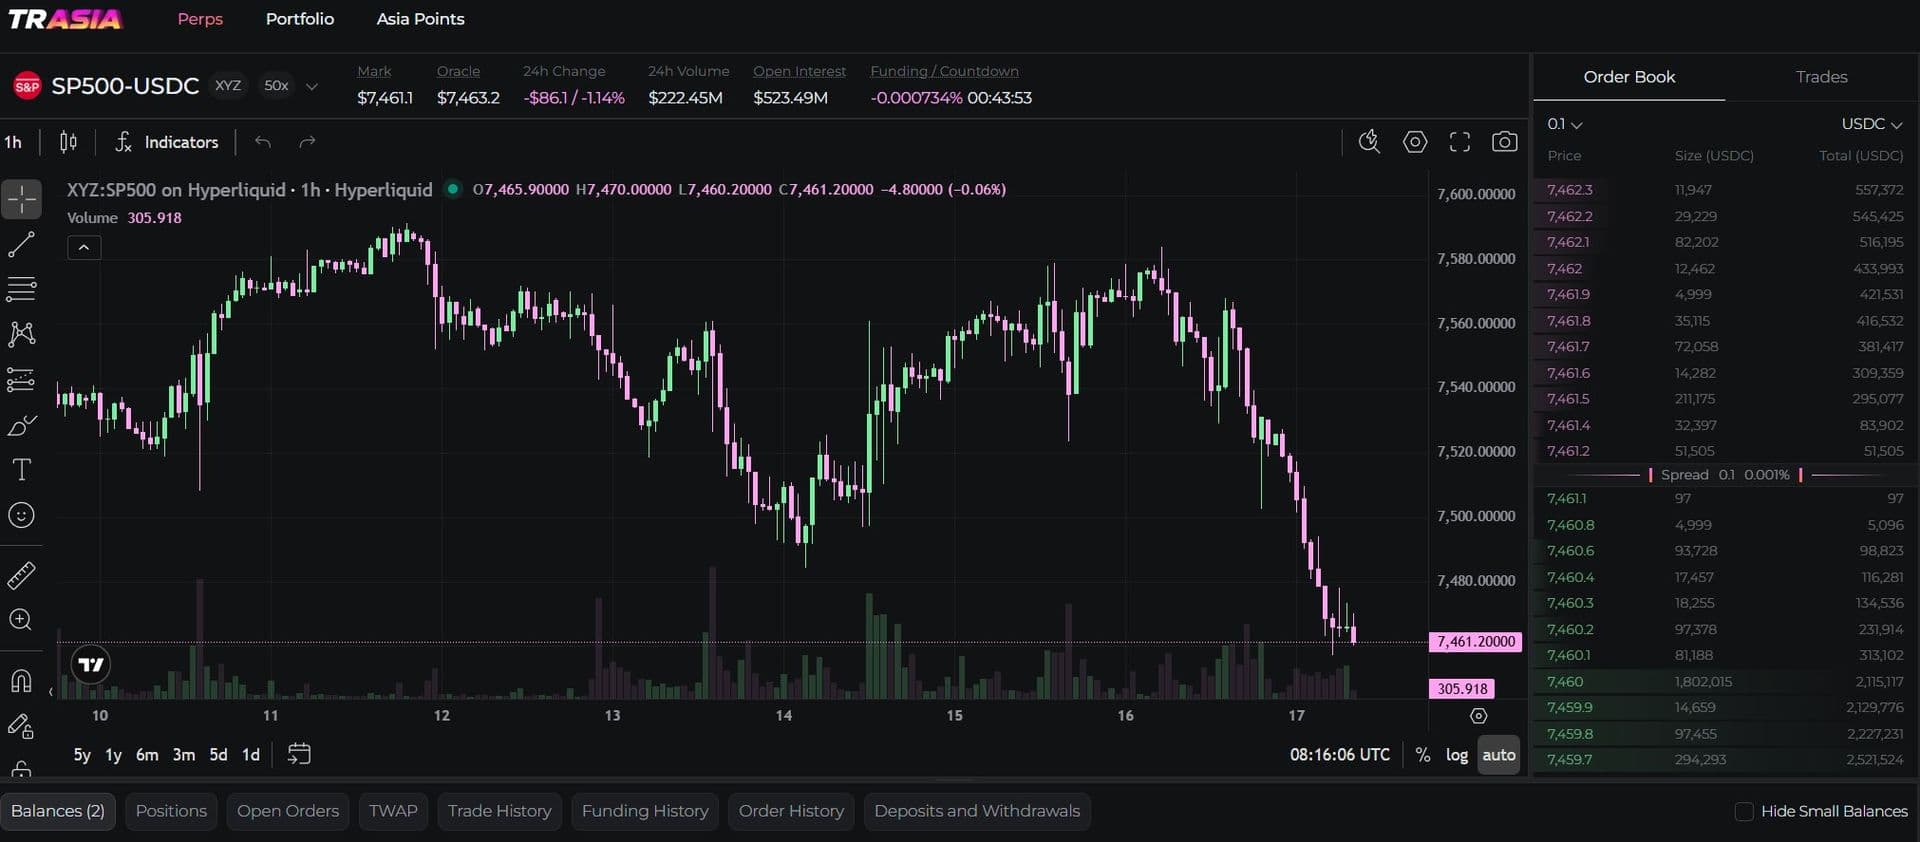
Task: Toggle percent scale mode
Action: tap(1423, 755)
